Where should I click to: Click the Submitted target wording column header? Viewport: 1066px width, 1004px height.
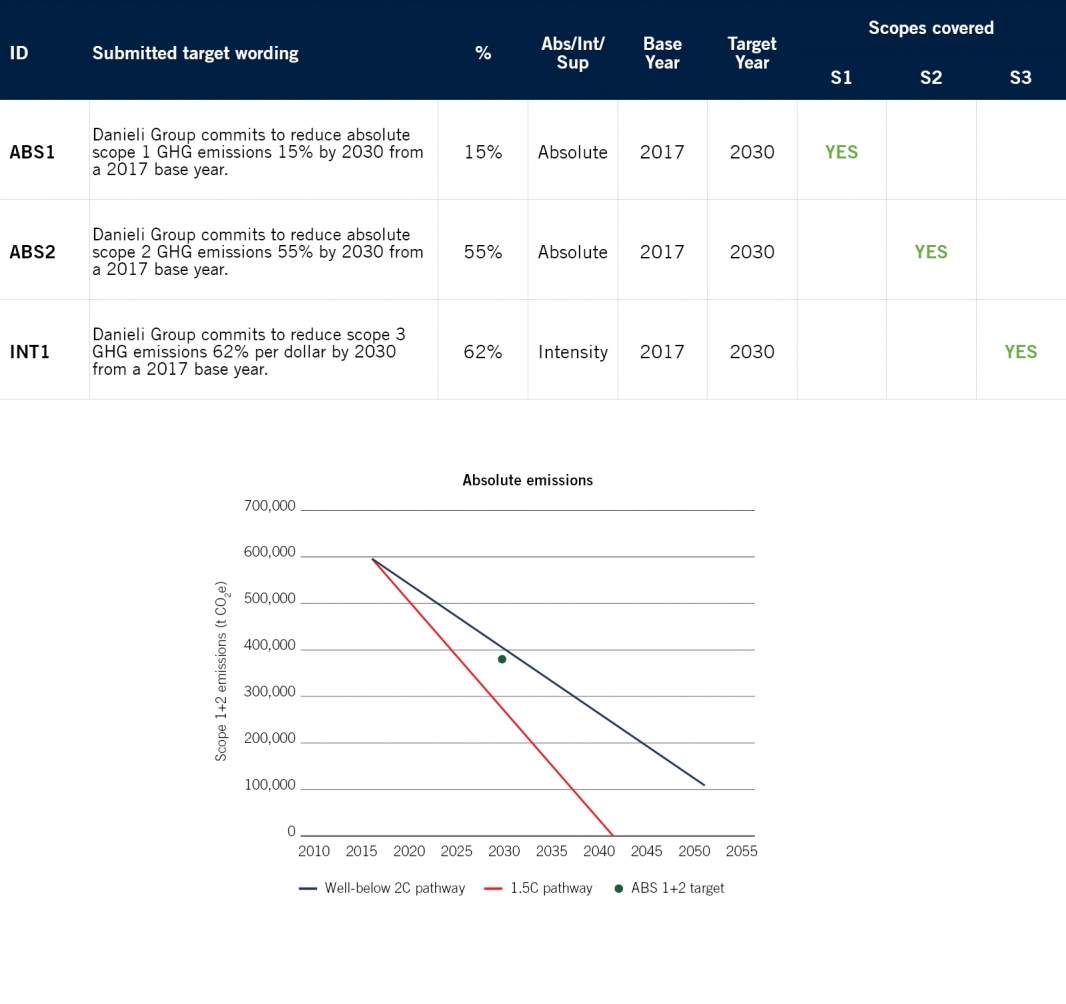click(195, 53)
